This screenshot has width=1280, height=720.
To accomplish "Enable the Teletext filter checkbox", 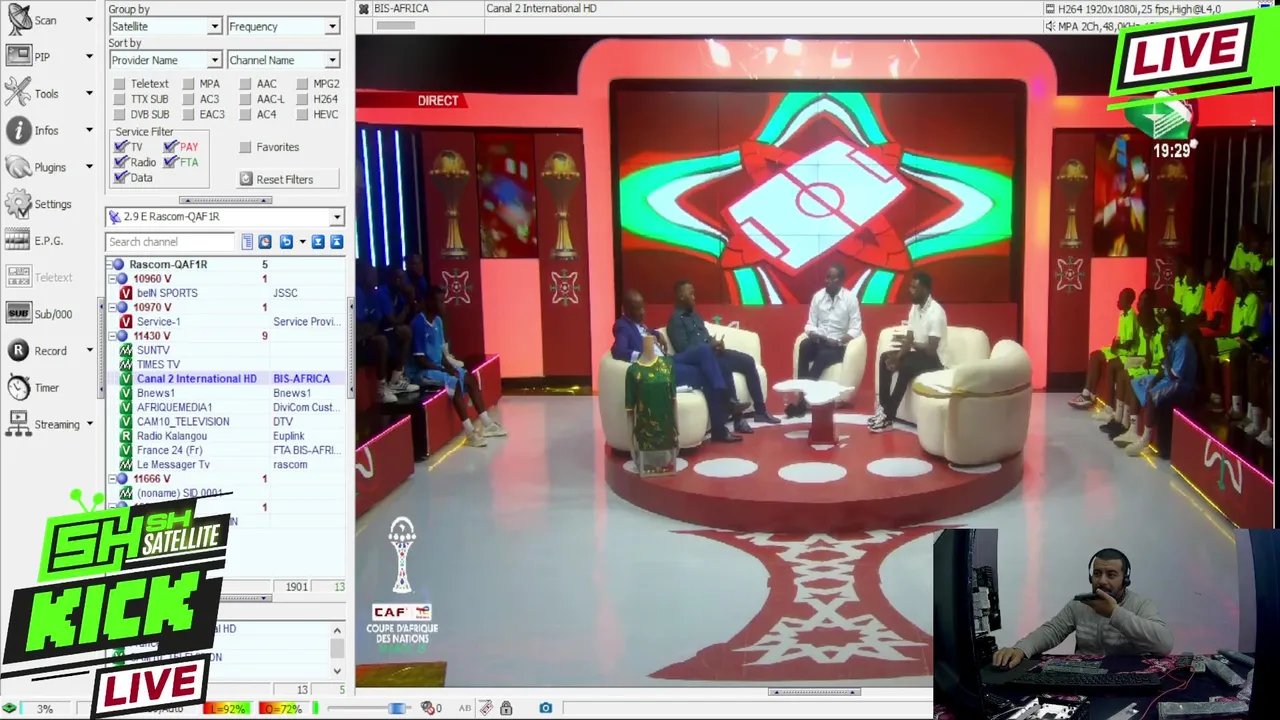I will [x=120, y=84].
